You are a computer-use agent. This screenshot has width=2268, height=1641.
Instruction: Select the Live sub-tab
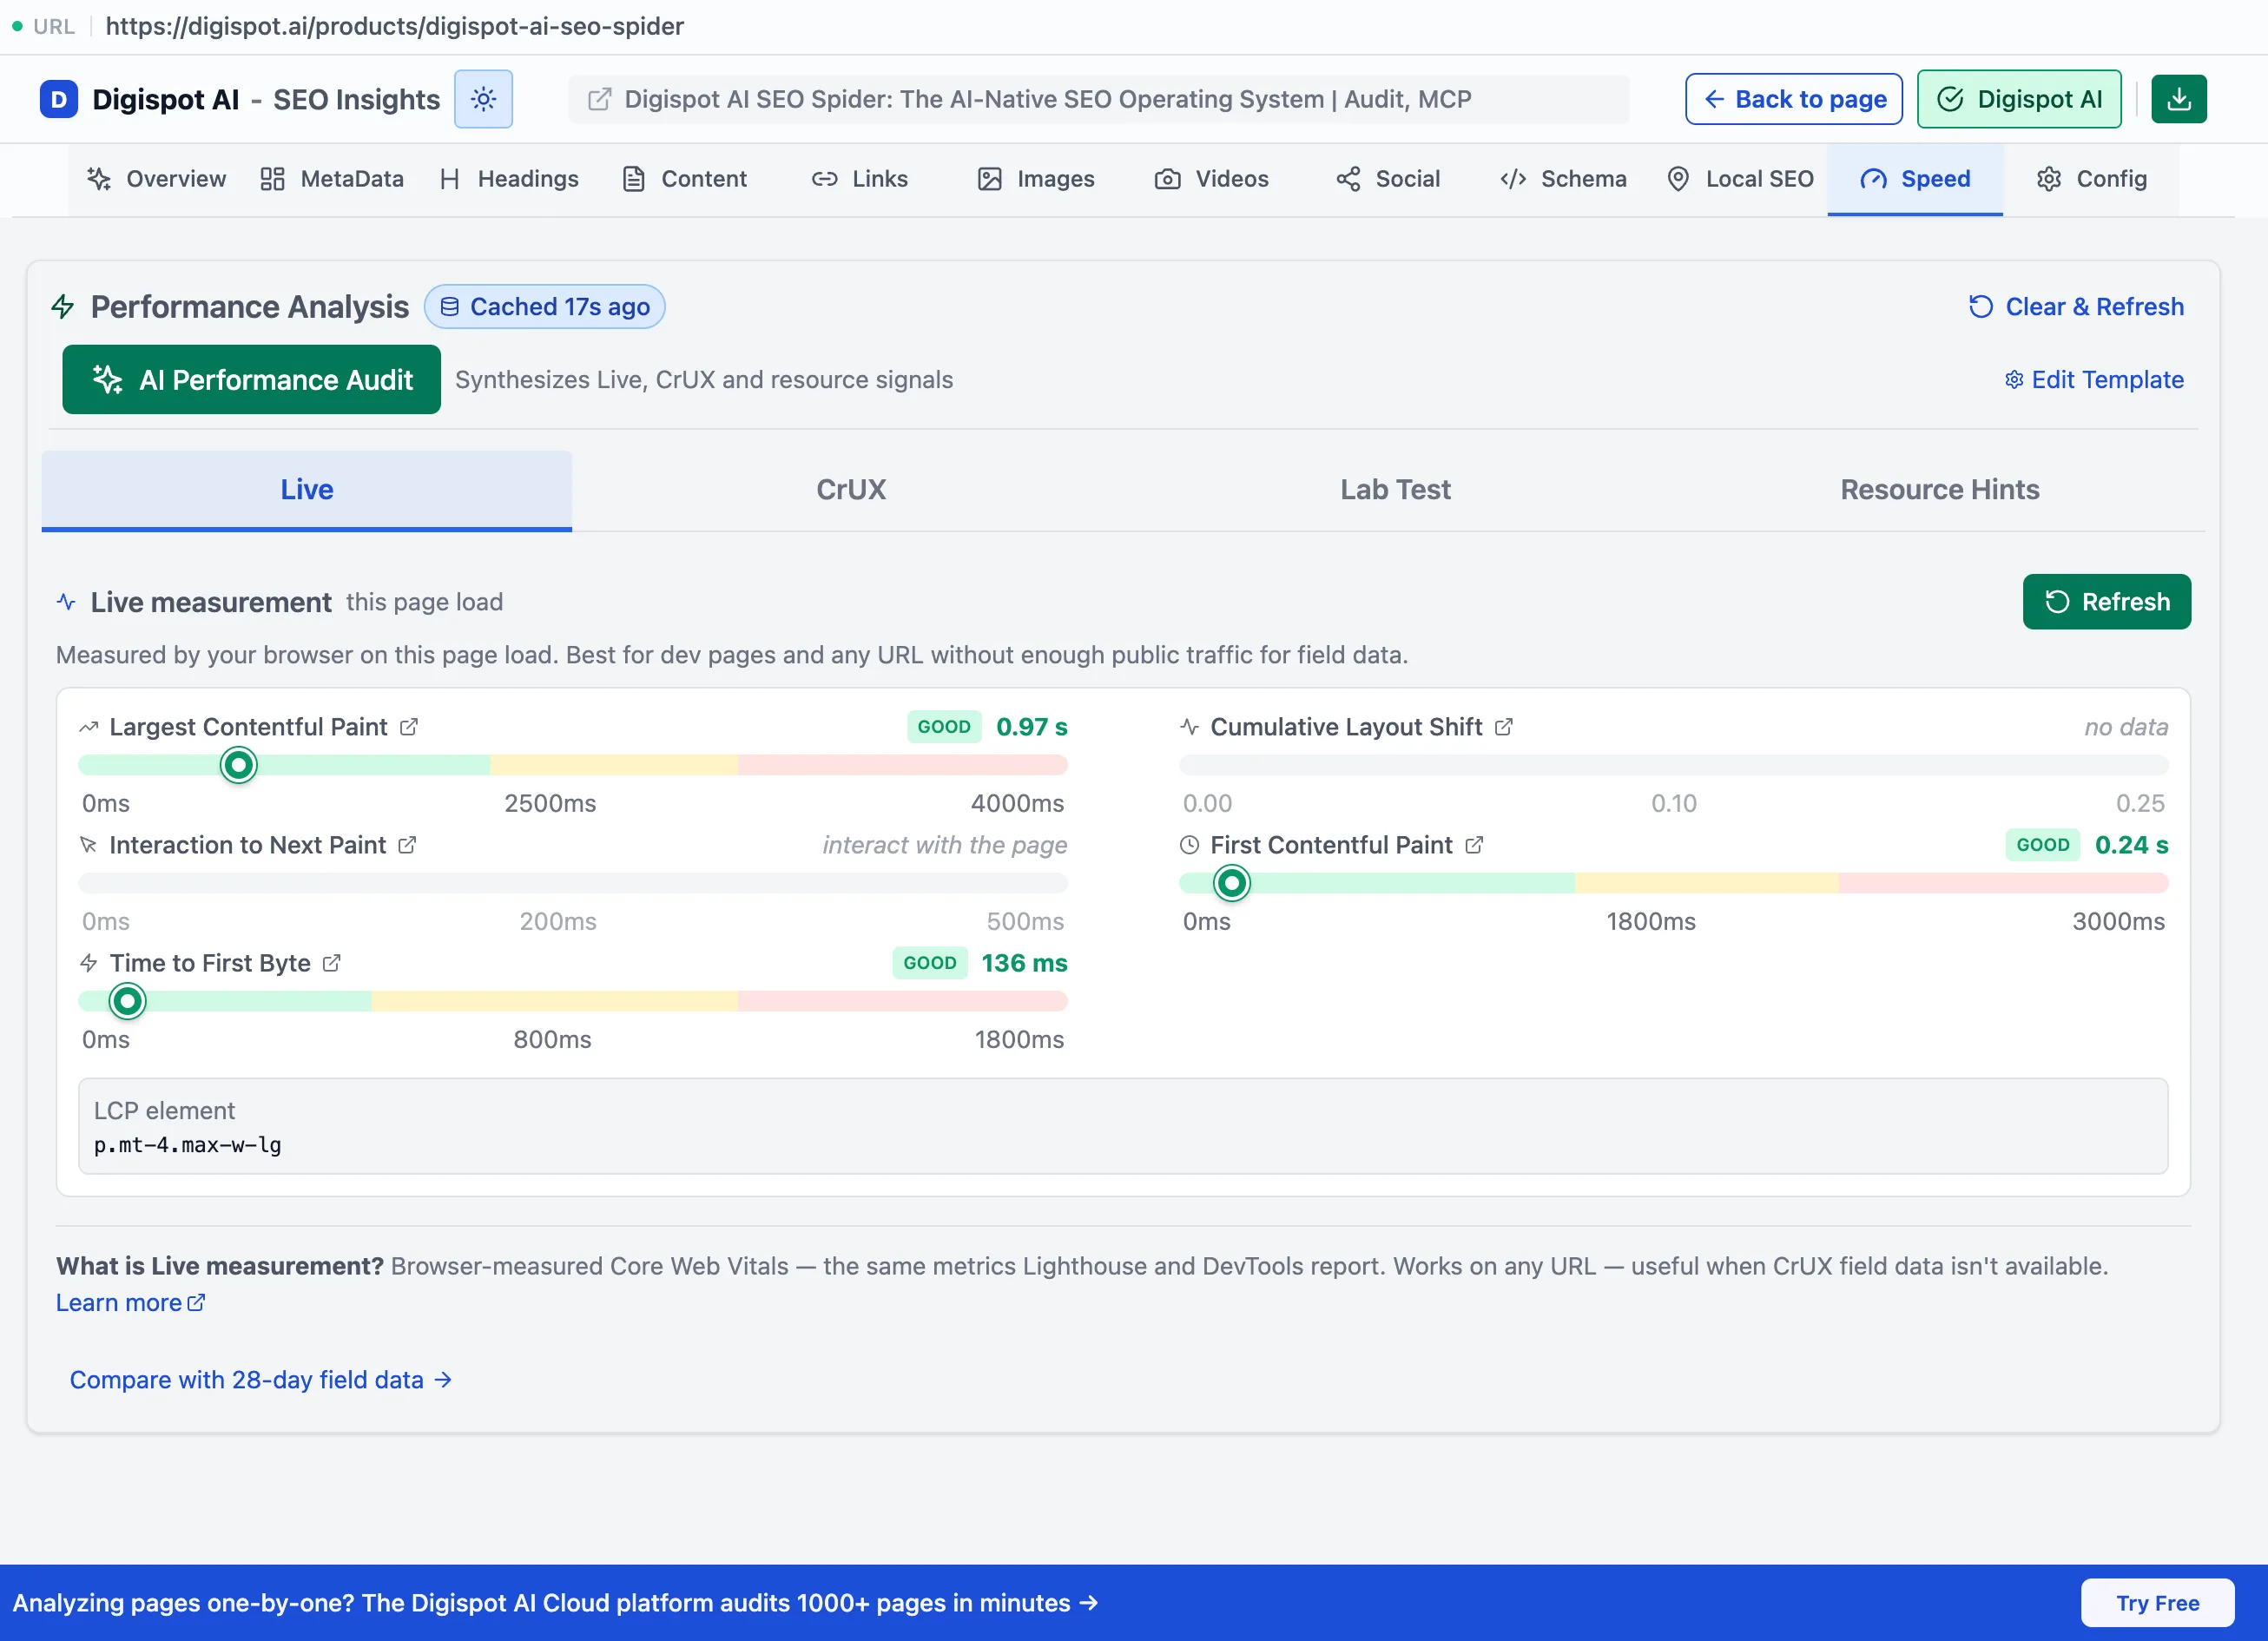pyautogui.click(x=307, y=490)
